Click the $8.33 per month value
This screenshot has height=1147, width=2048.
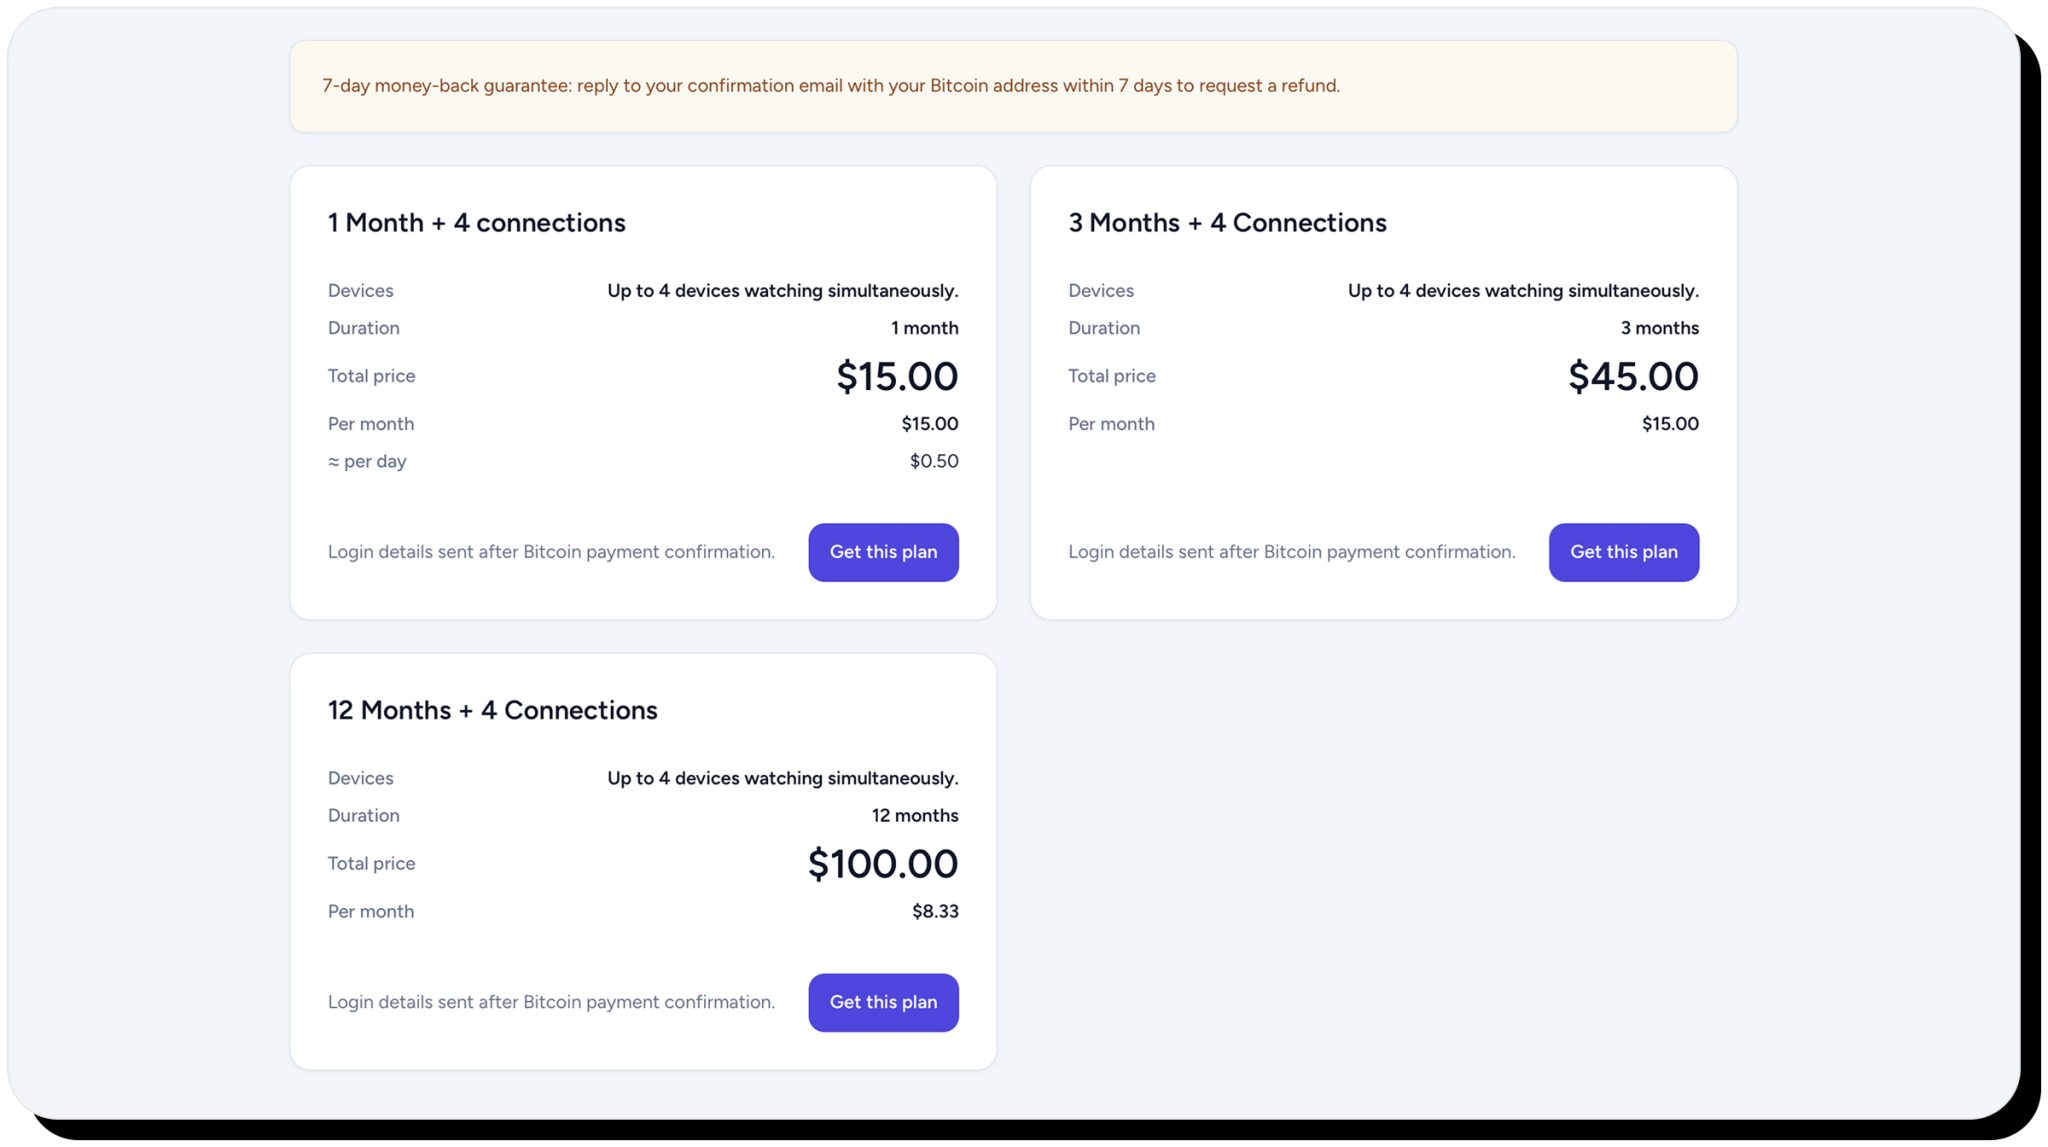point(935,911)
